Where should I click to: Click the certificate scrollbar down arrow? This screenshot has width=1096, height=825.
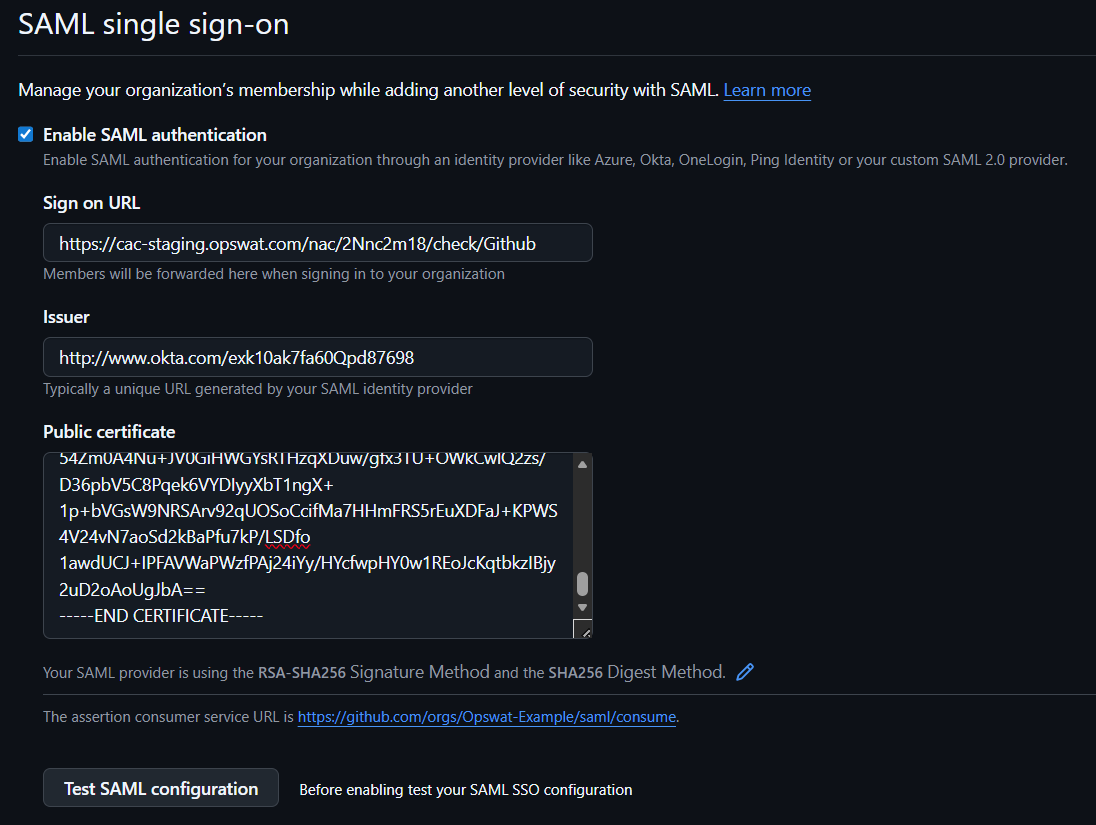pos(582,608)
